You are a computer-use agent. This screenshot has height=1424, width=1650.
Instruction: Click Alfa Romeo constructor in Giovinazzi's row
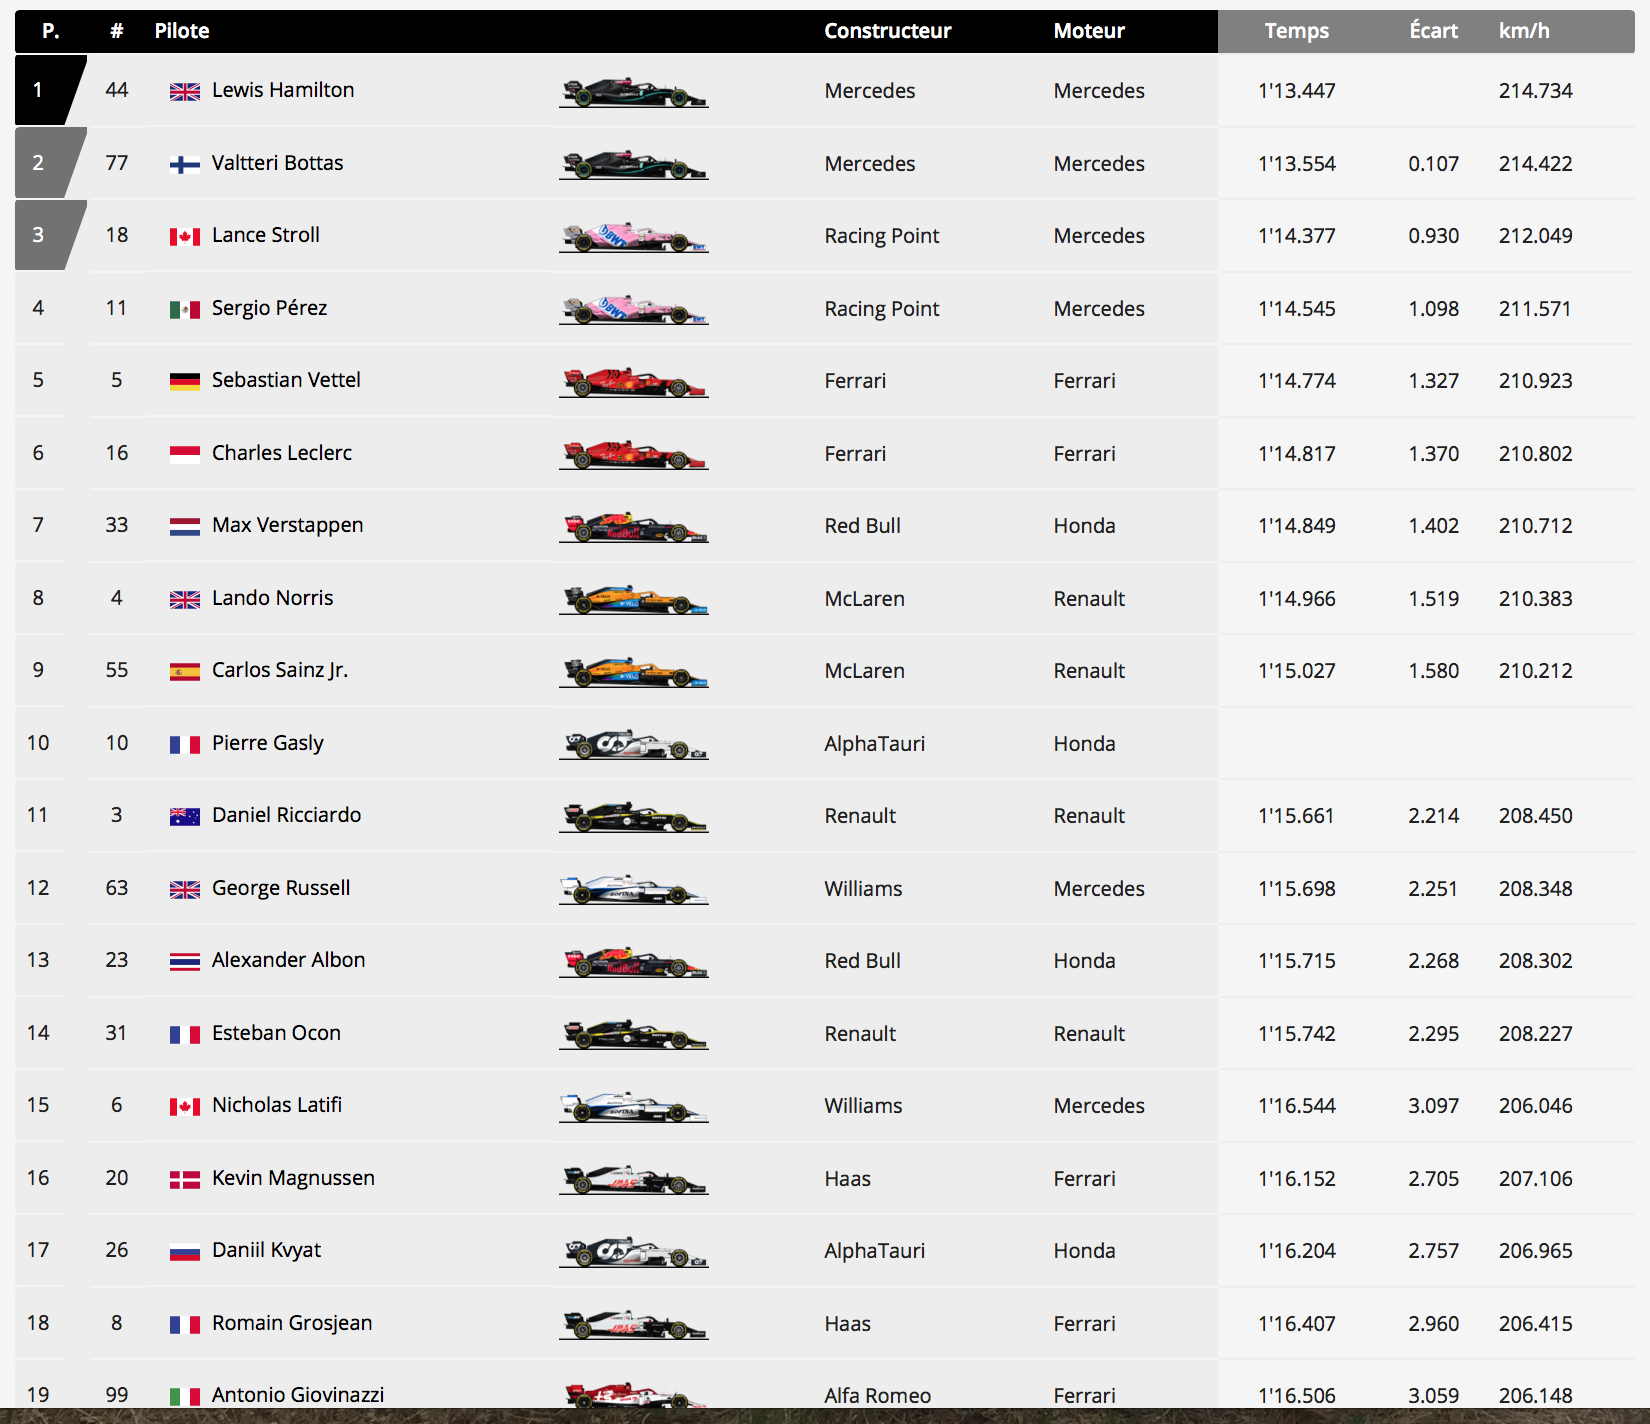point(878,1396)
